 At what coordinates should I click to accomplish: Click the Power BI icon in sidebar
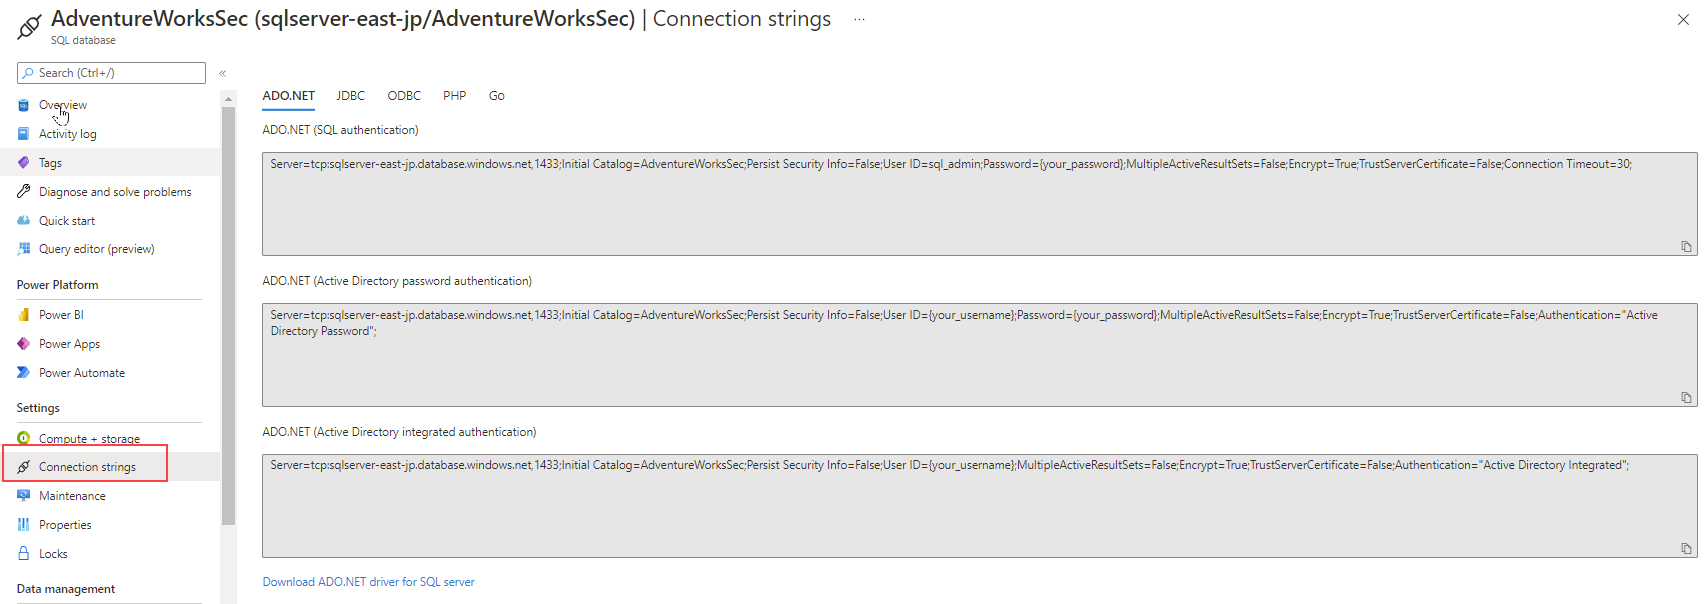pyautogui.click(x=24, y=315)
